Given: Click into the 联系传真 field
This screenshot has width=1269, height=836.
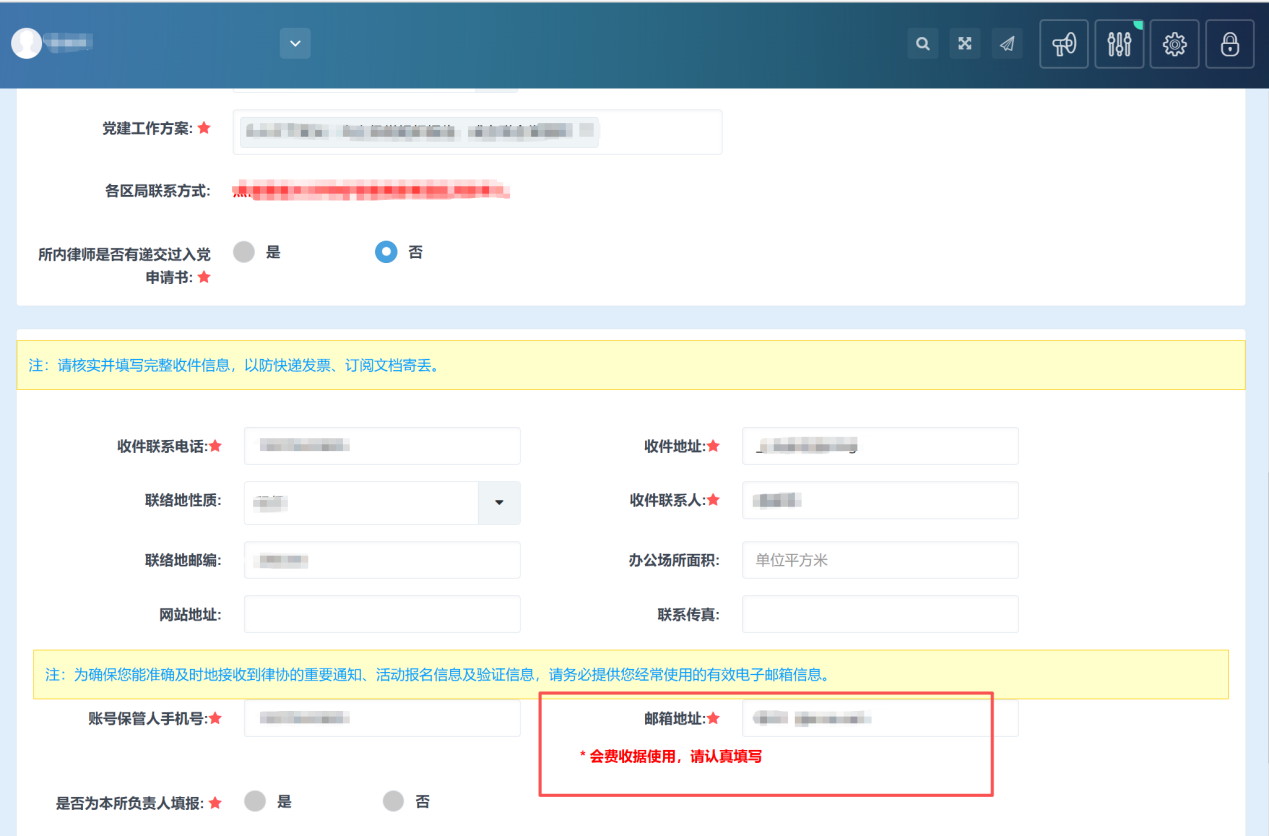Looking at the screenshot, I should [879, 614].
